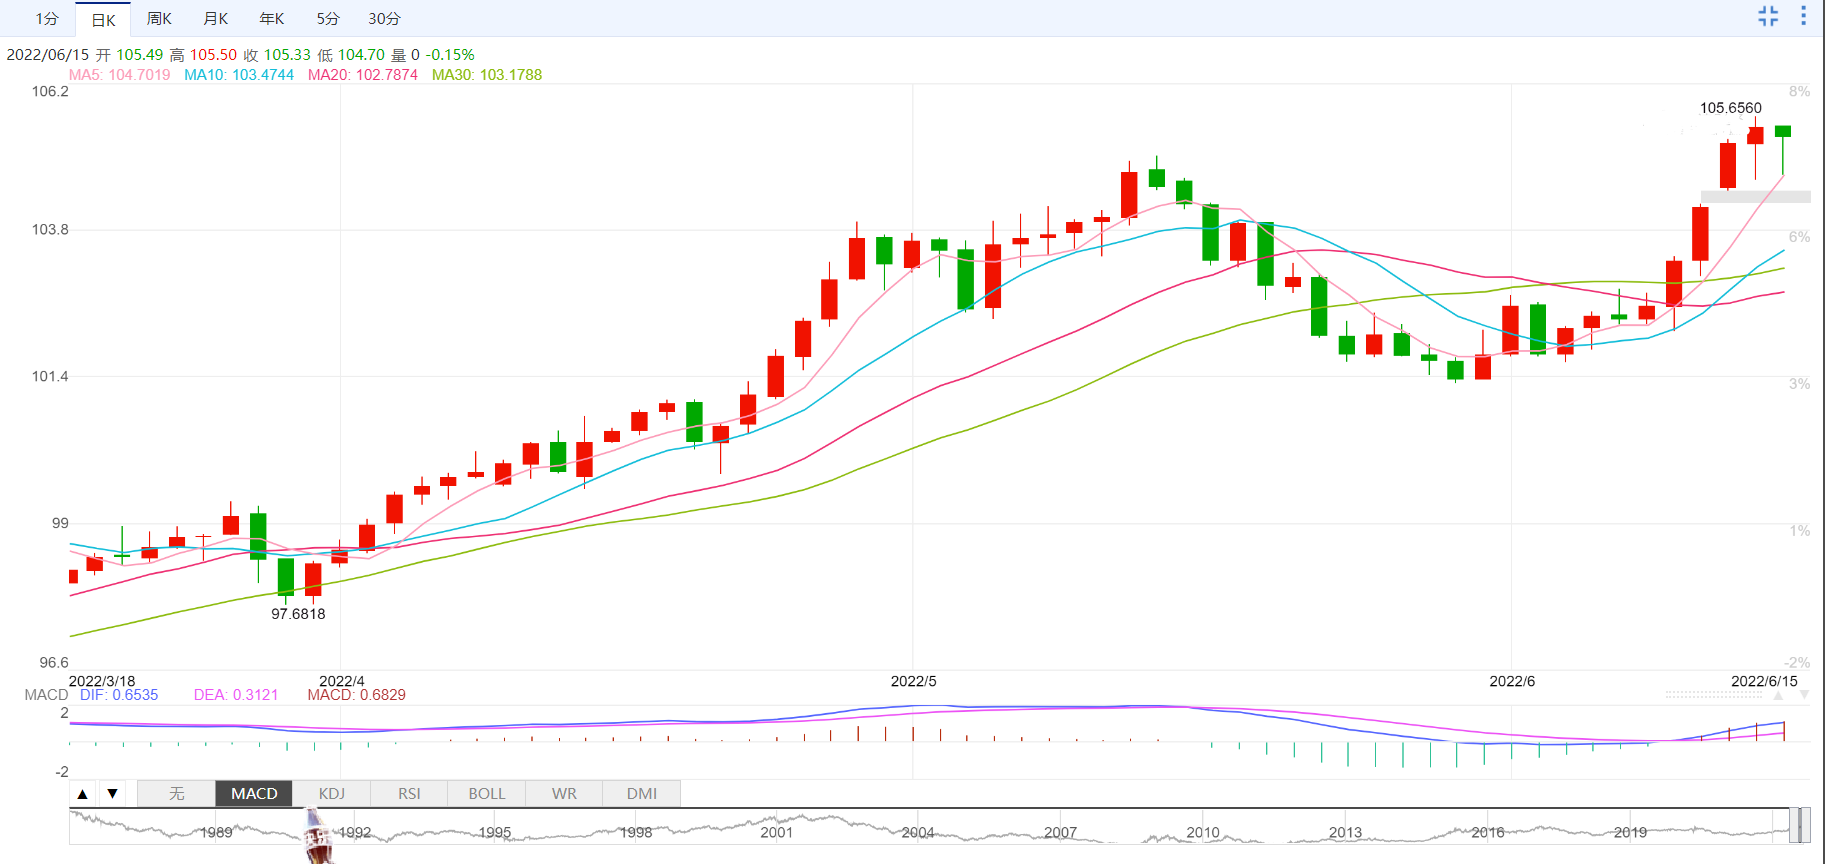Grab the timeline range slider handle

pyautogui.click(x=1800, y=826)
